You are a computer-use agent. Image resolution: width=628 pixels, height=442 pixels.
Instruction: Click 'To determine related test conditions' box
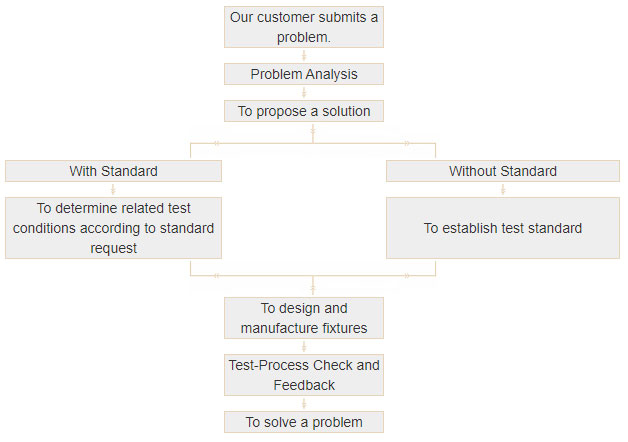point(113,228)
